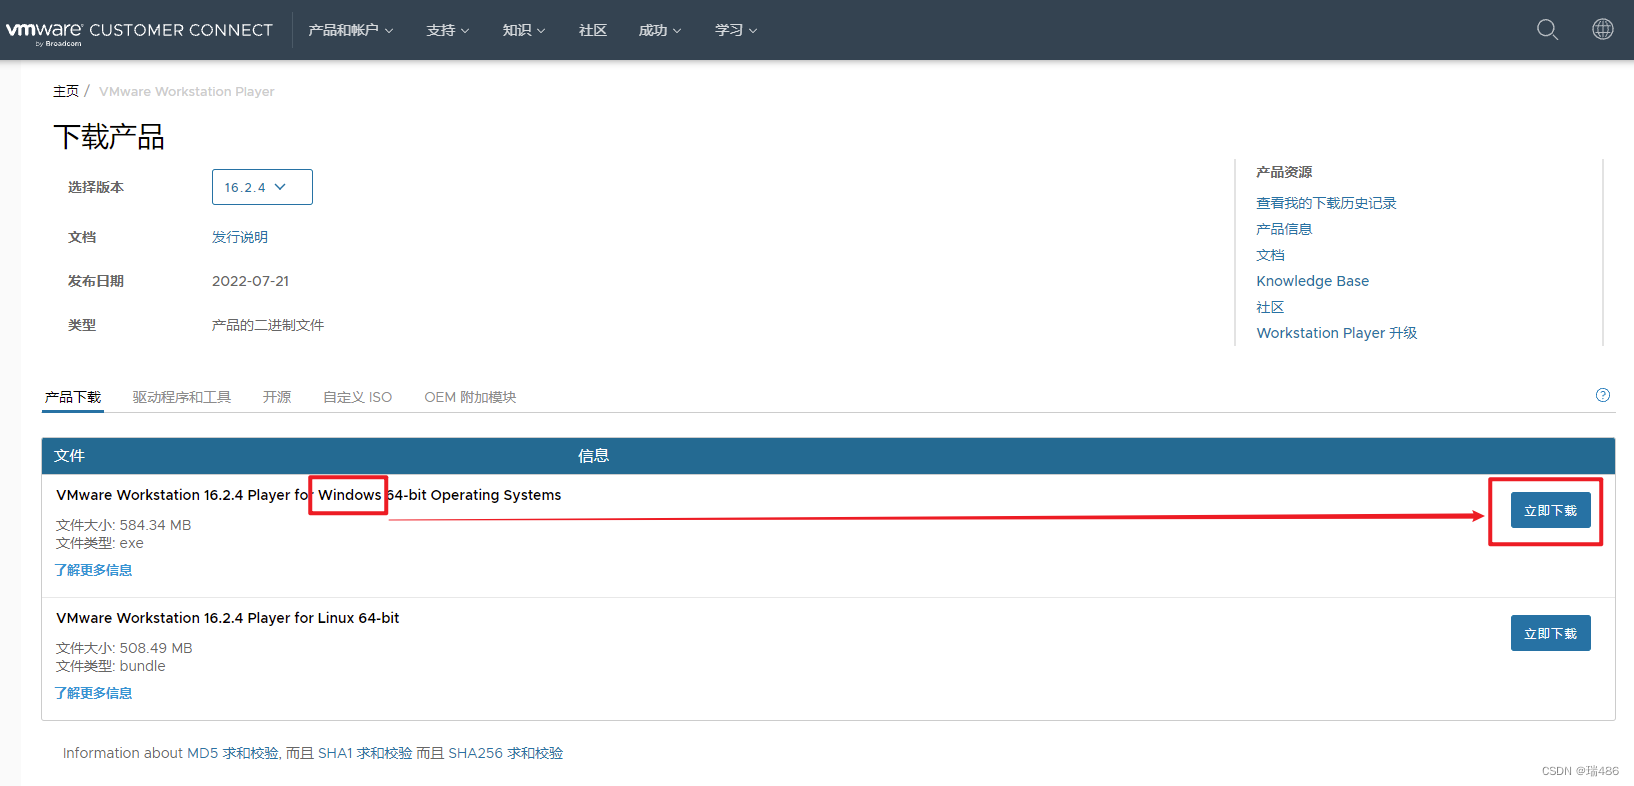Expand the 学习 menu
Viewport: 1634px width, 786px height.
[736, 30]
